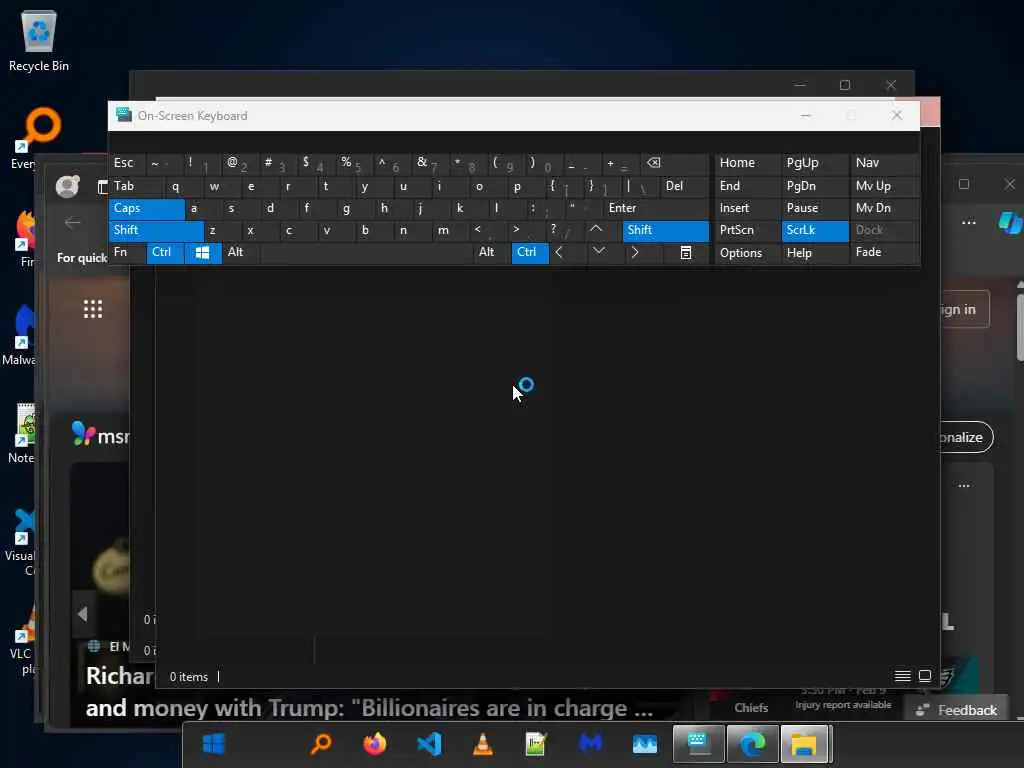Tap the Esc key on the keyboard
Viewport: 1024px width, 768px height.
click(x=127, y=163)
